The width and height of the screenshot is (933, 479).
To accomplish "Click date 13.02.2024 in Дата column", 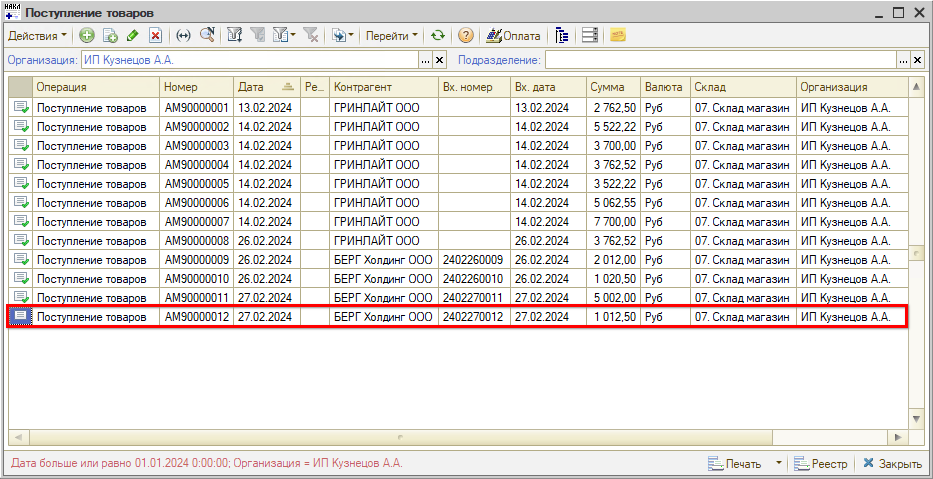I will point(265,108).
